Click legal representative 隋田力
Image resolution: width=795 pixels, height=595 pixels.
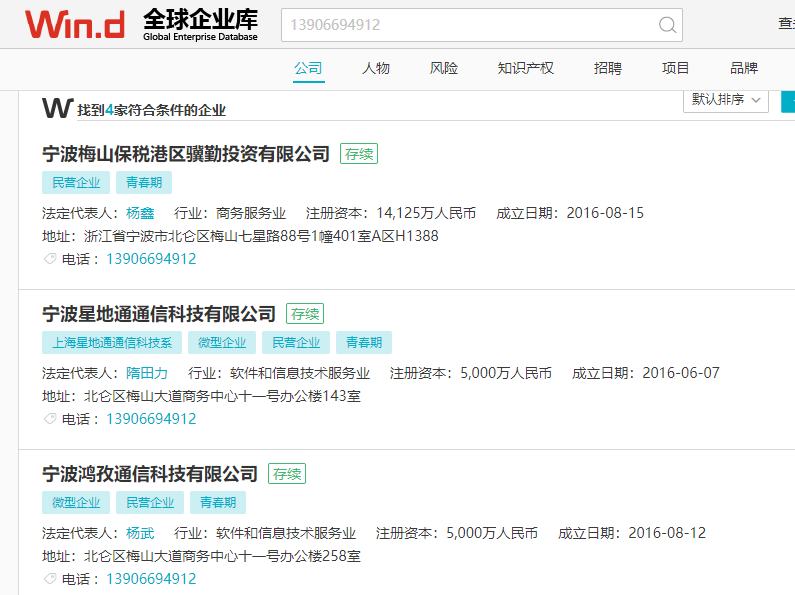click(x=147, y=373)
